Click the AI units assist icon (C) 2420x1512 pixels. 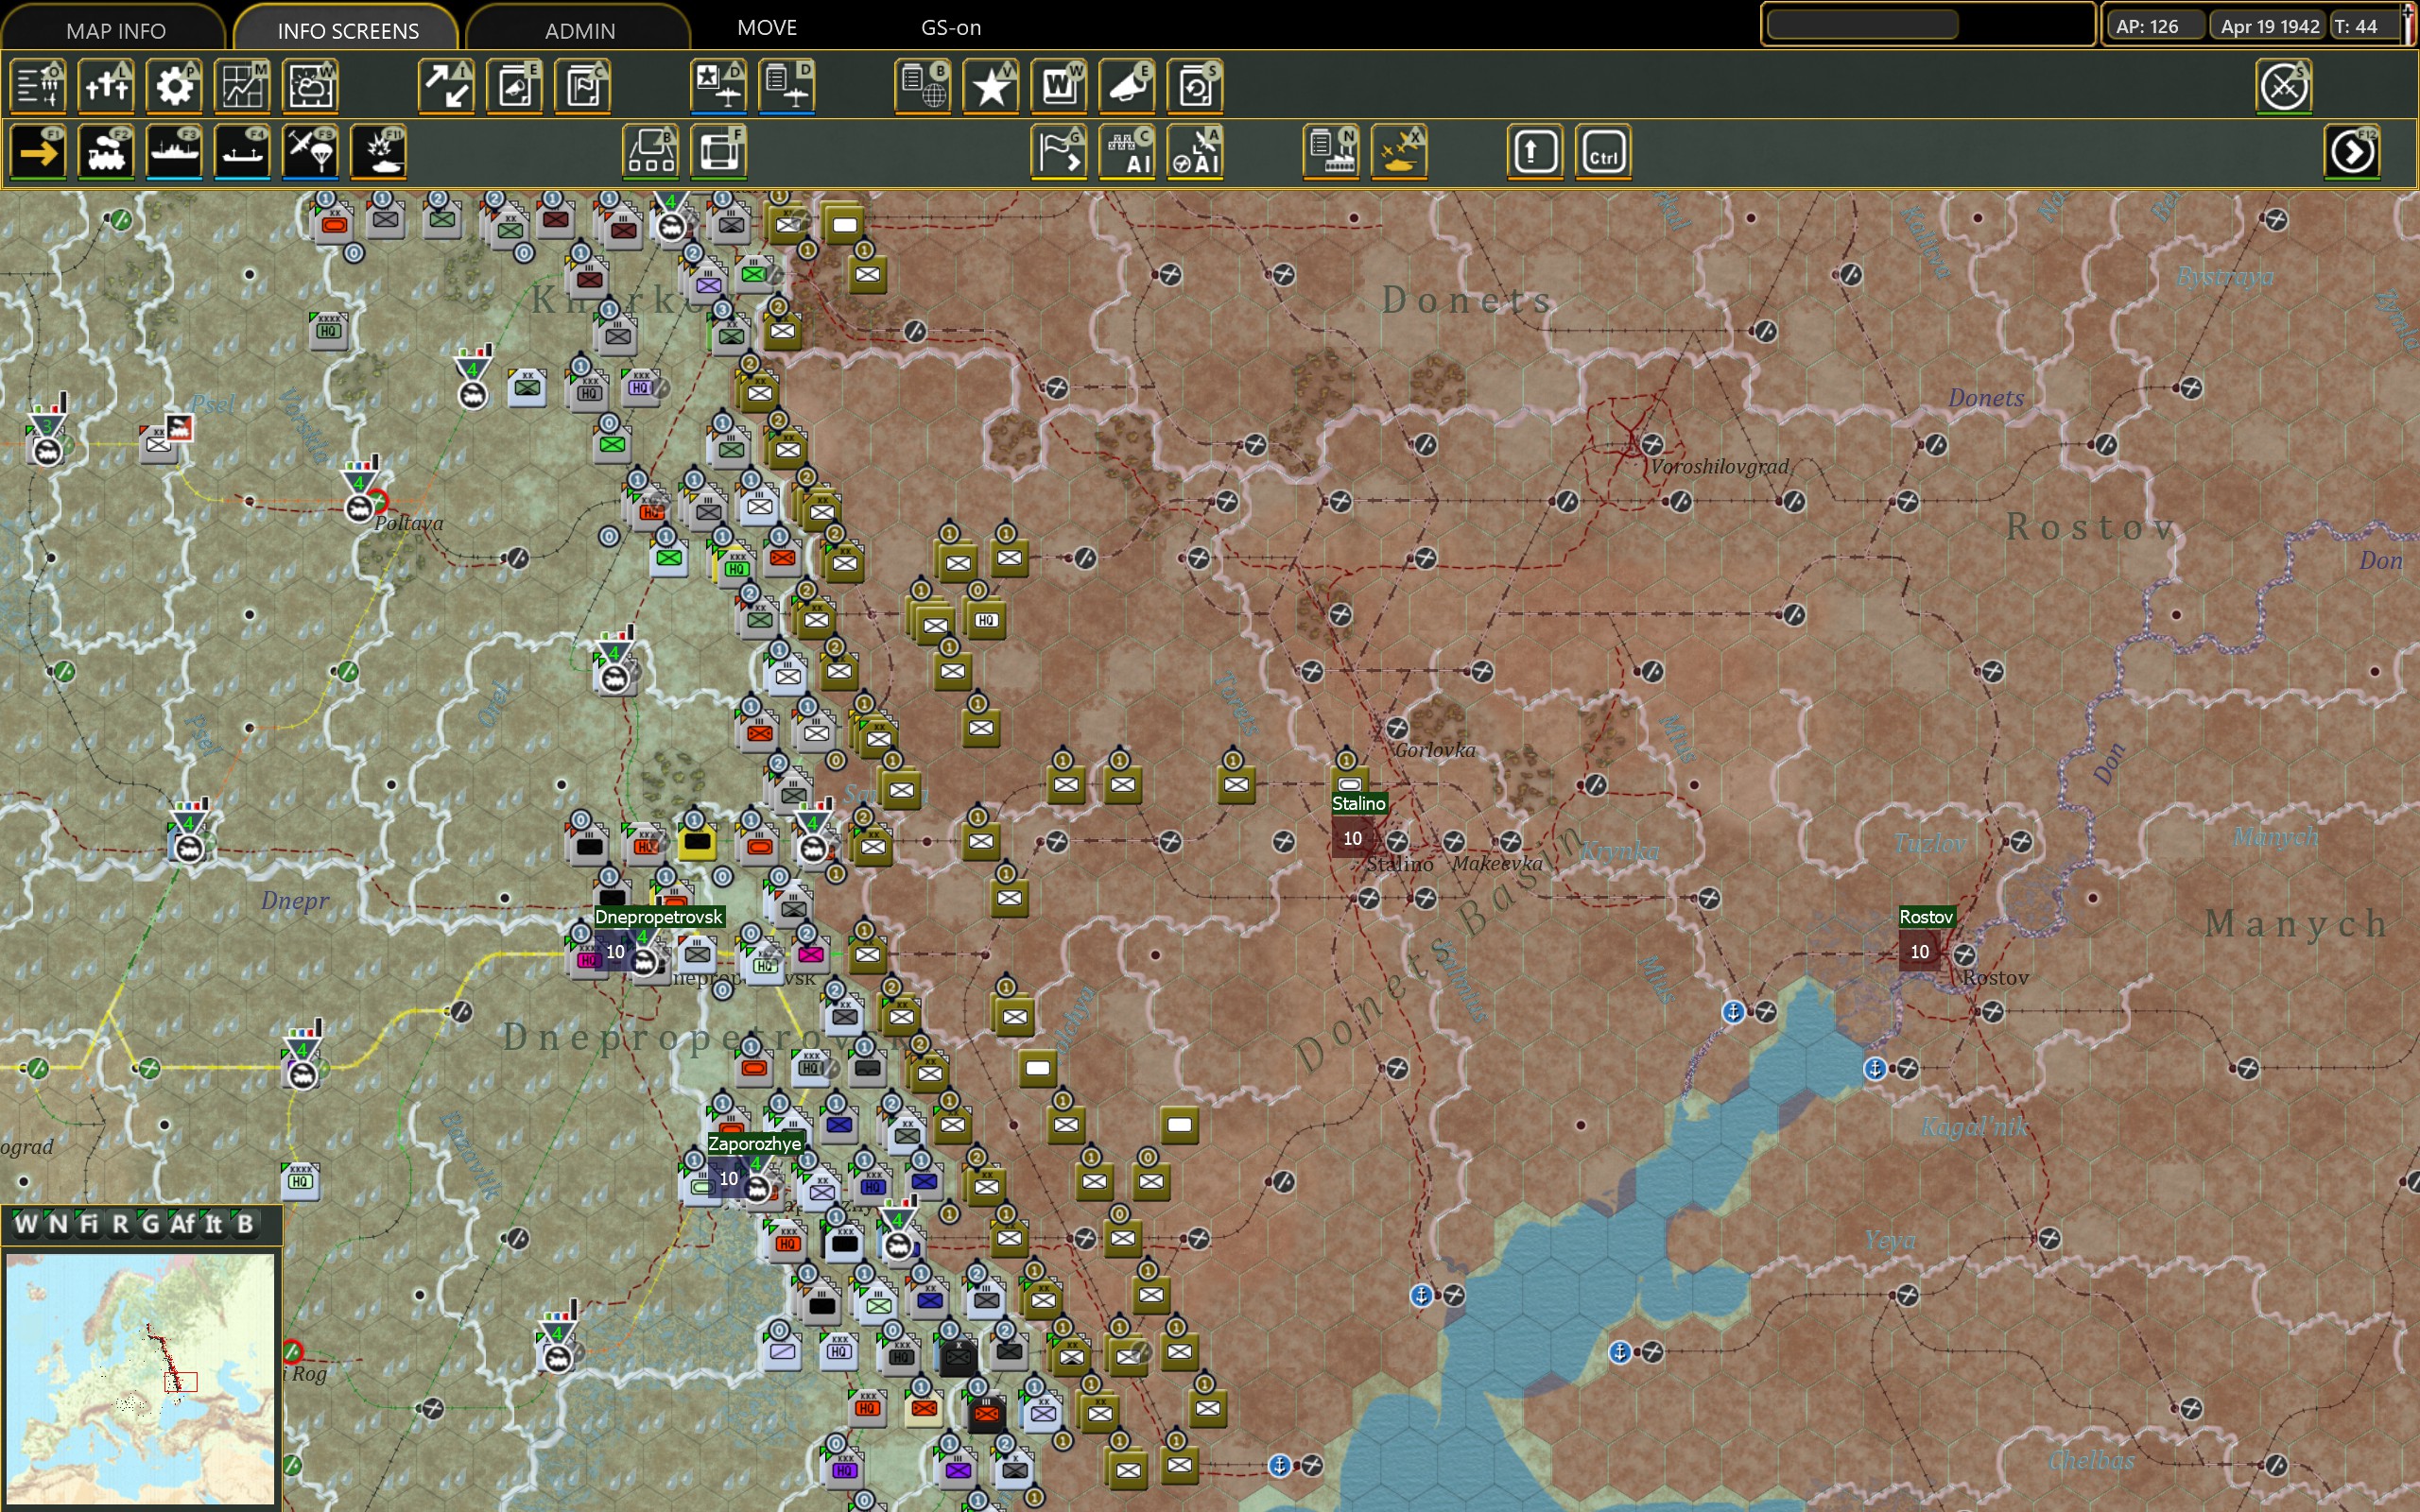click(1127, 153)
